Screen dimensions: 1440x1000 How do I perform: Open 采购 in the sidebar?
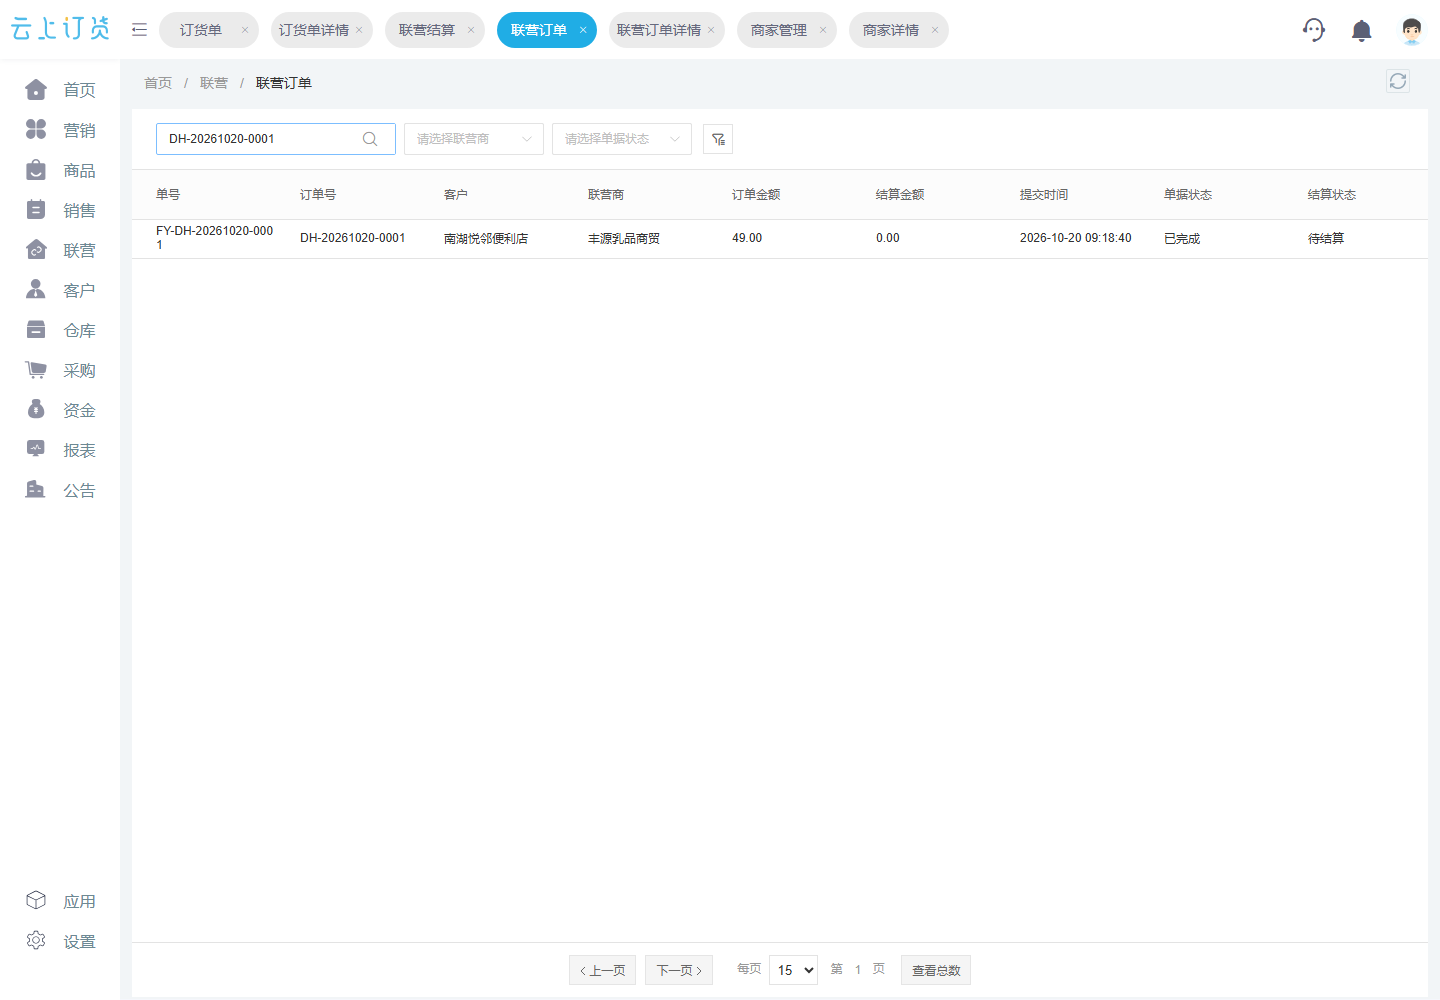(60, 370)
